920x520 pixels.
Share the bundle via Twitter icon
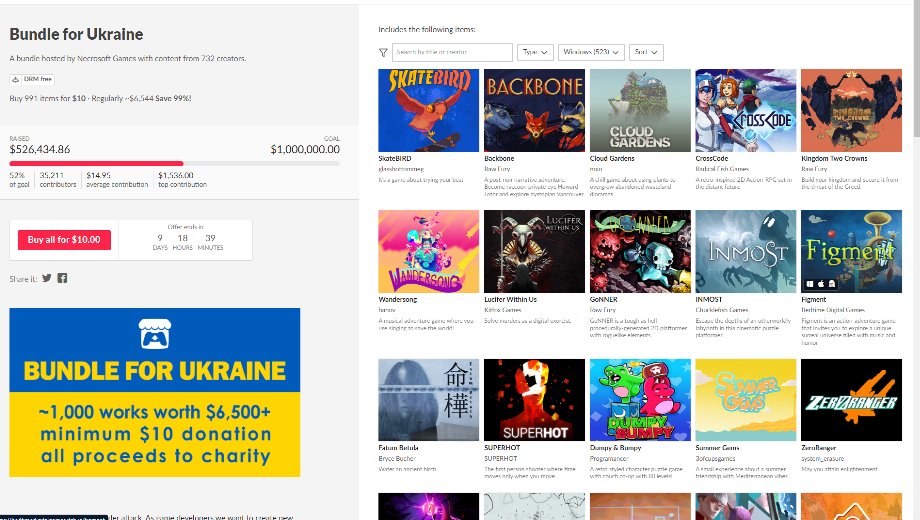pyautogui.click(x=46, y=278)
